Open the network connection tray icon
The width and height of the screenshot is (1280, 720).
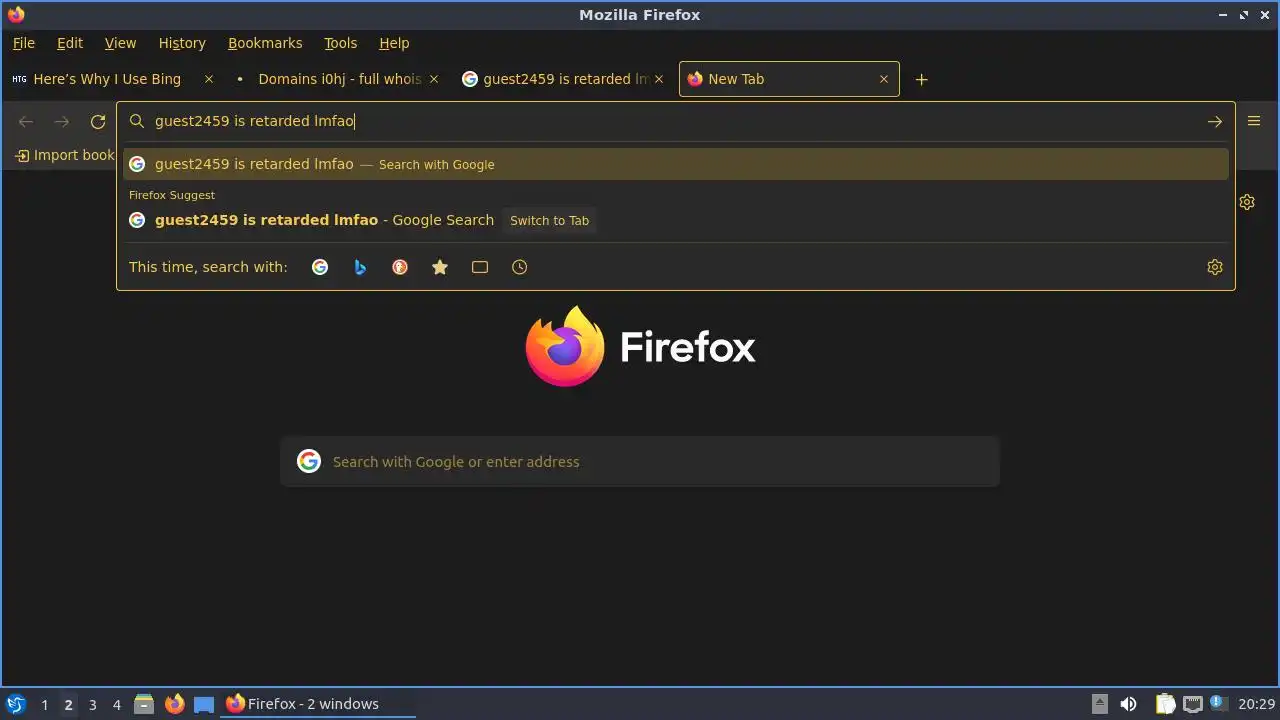click(1192, 704)
